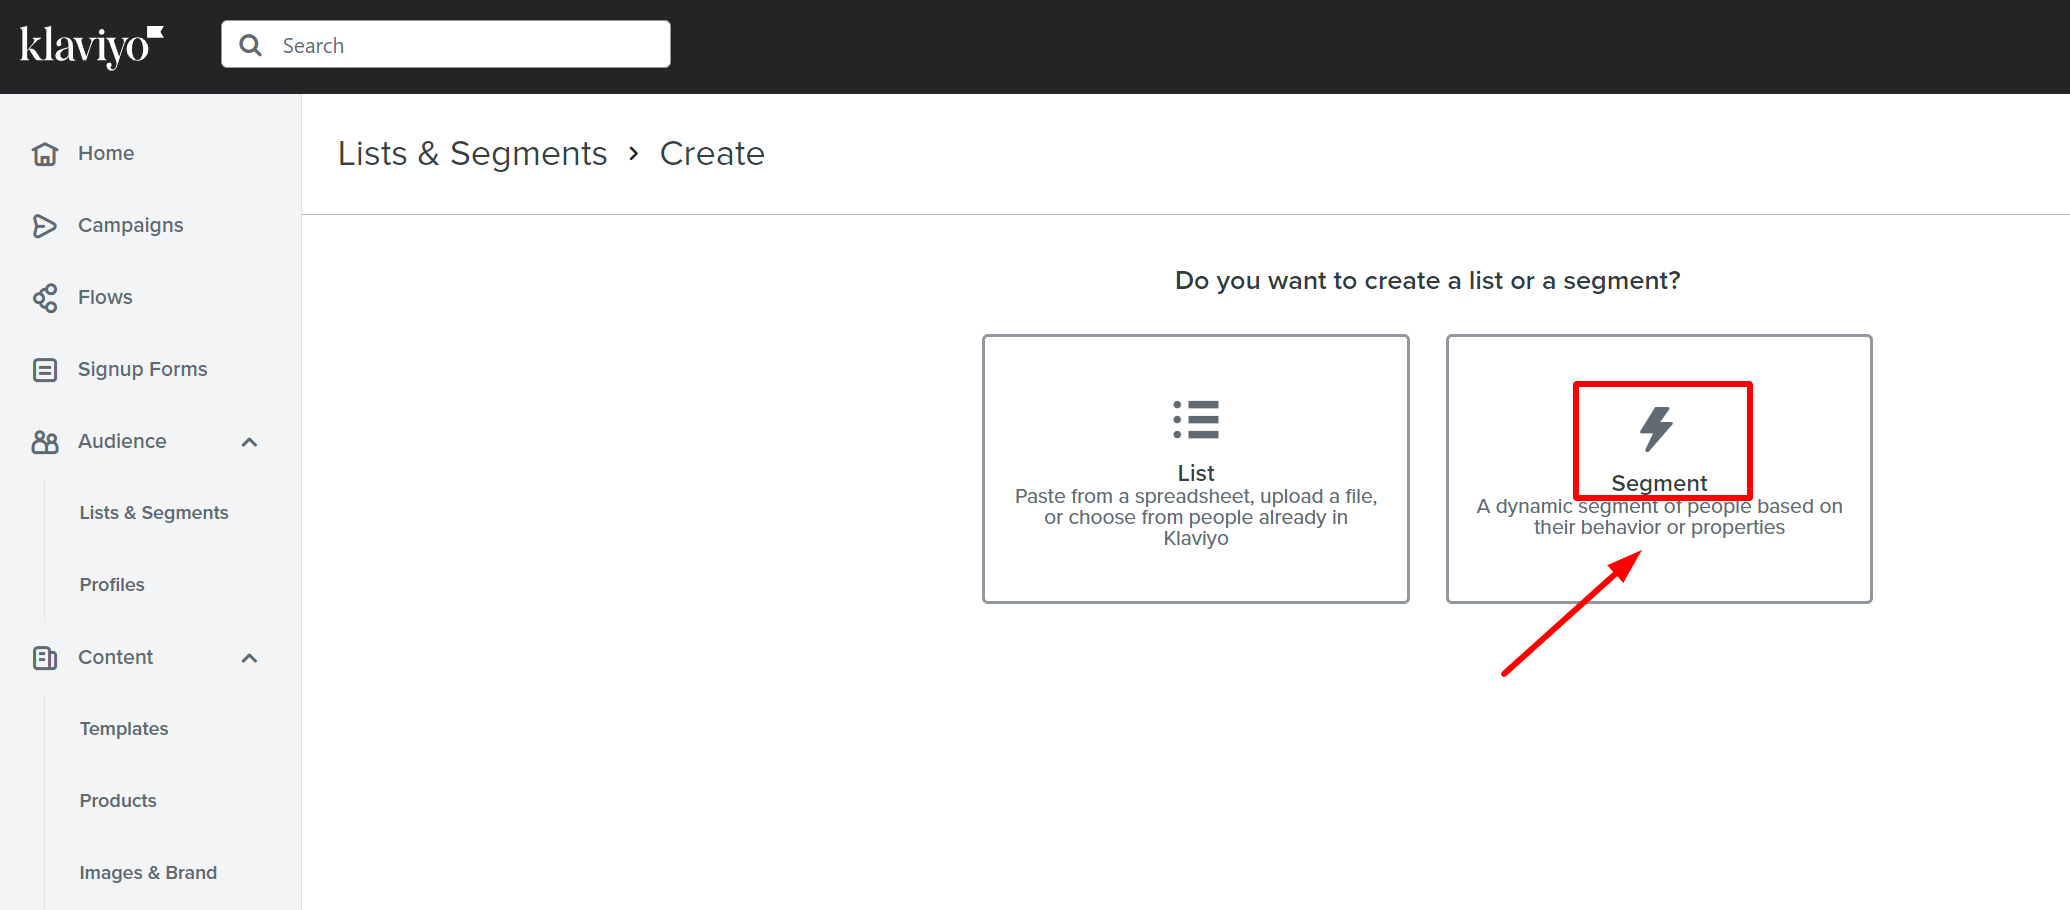Screen dimensions: 2070x910
Task: Click Lists & Segments breadcrumb link
Action: 472,154
